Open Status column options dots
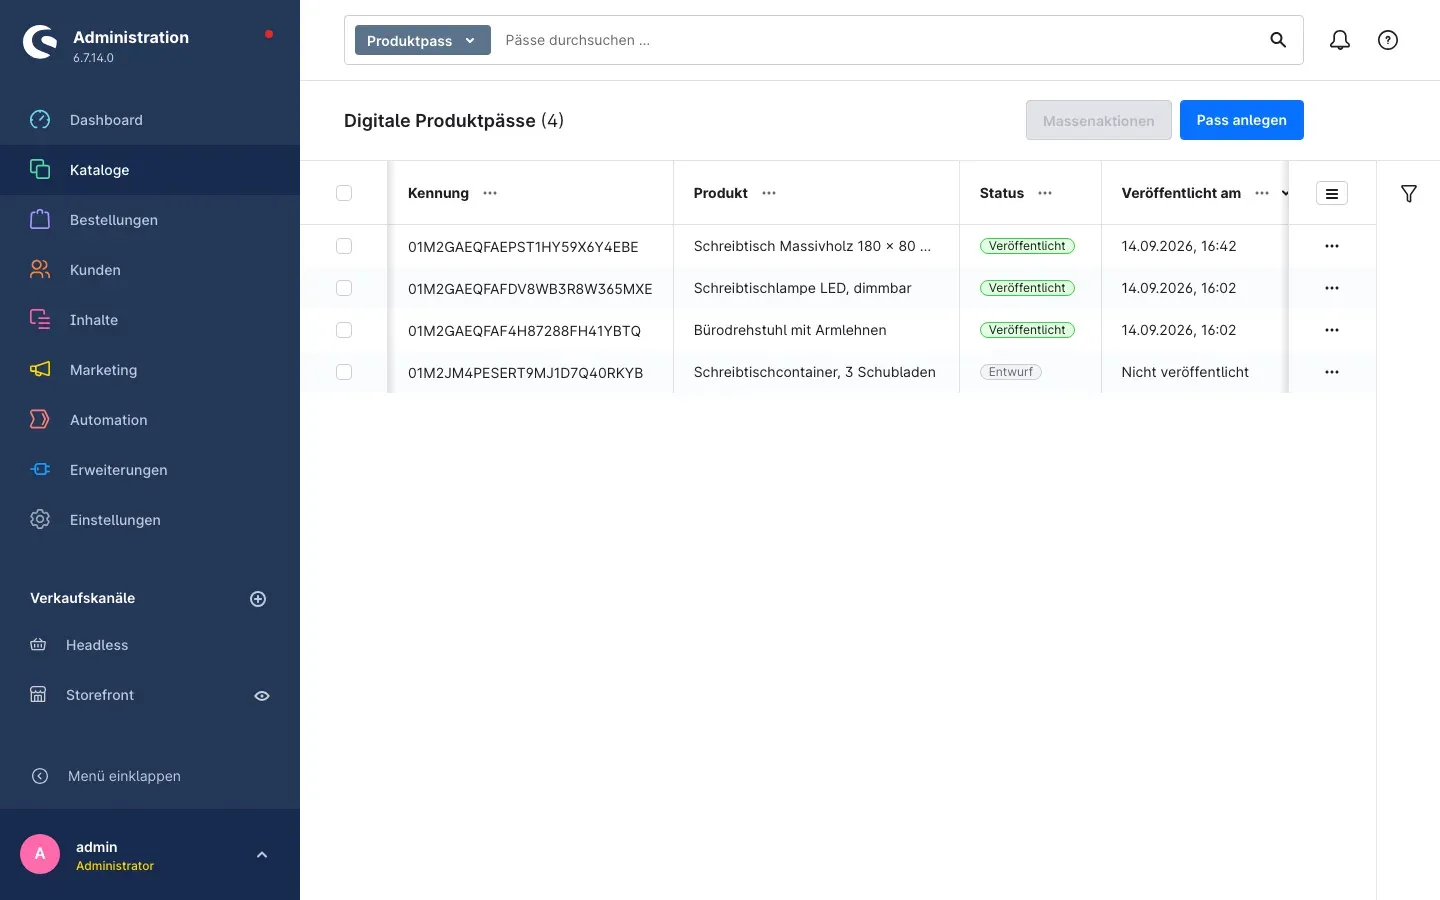Viewport: 1440px width, 900px height. point(1045,193)
